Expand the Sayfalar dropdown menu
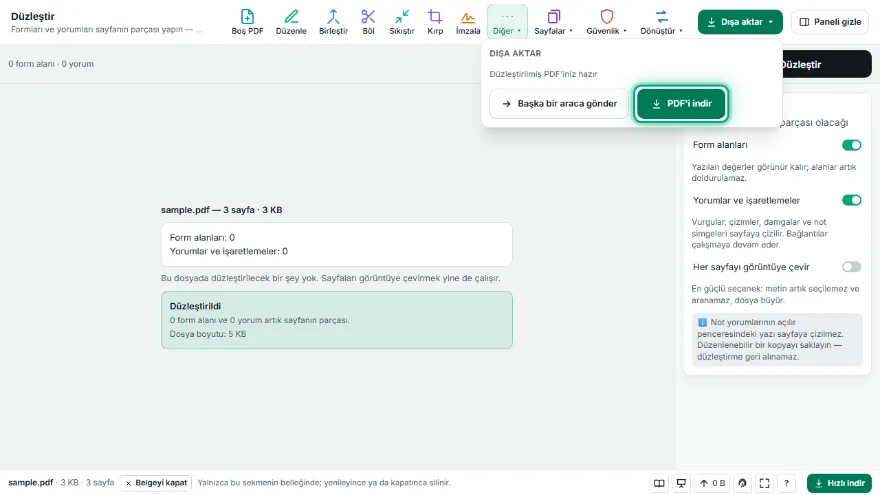The image size is (880, 495). (x=553, y=22)
